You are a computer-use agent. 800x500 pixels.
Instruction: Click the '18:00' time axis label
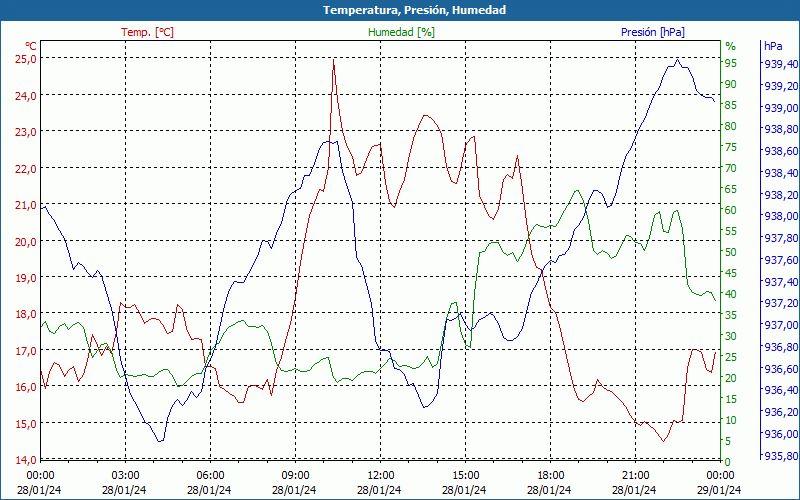click(551, 475)
